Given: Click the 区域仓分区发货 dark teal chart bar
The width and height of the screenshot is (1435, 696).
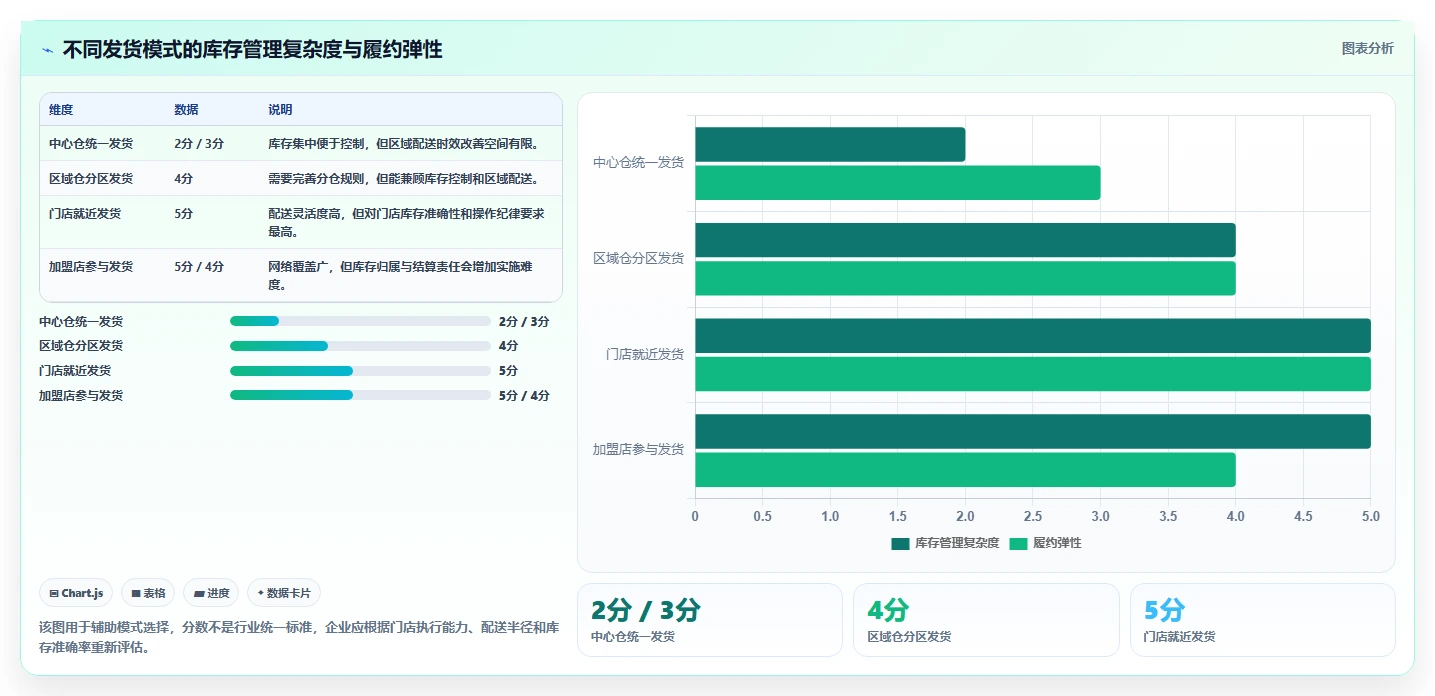Looking at the screenshot, I should [965, 240].
